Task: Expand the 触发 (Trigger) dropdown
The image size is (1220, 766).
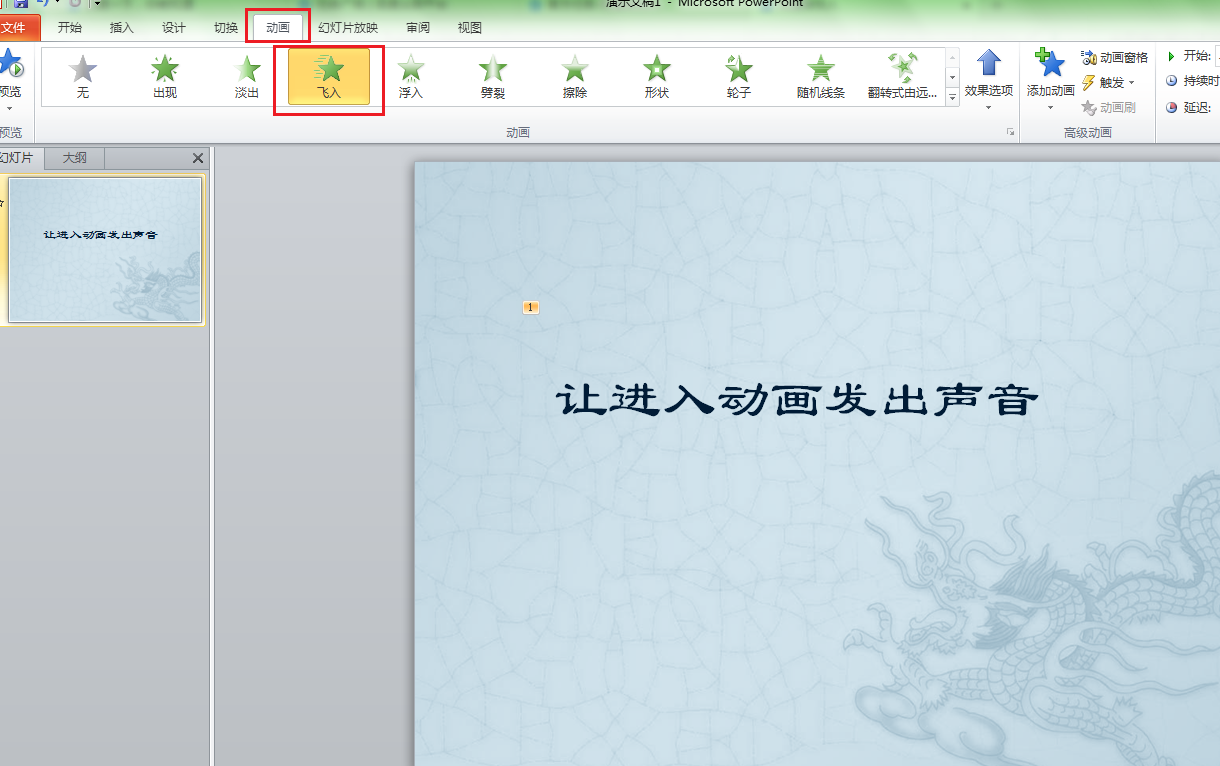Action: [x=1108, y=82]
